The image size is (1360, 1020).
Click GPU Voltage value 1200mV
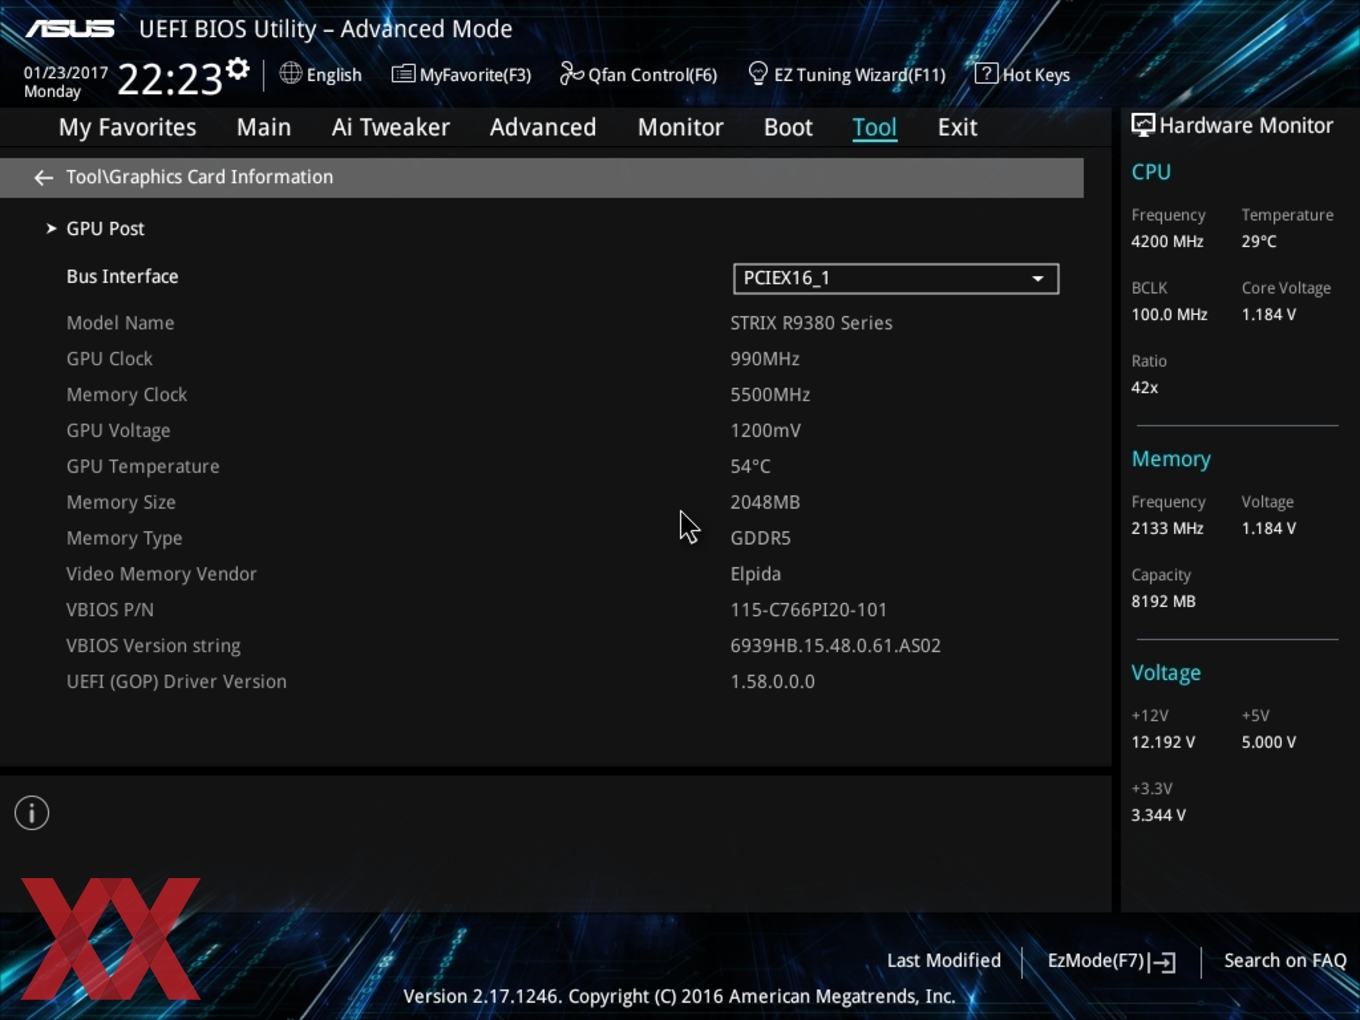pos(765,431)
